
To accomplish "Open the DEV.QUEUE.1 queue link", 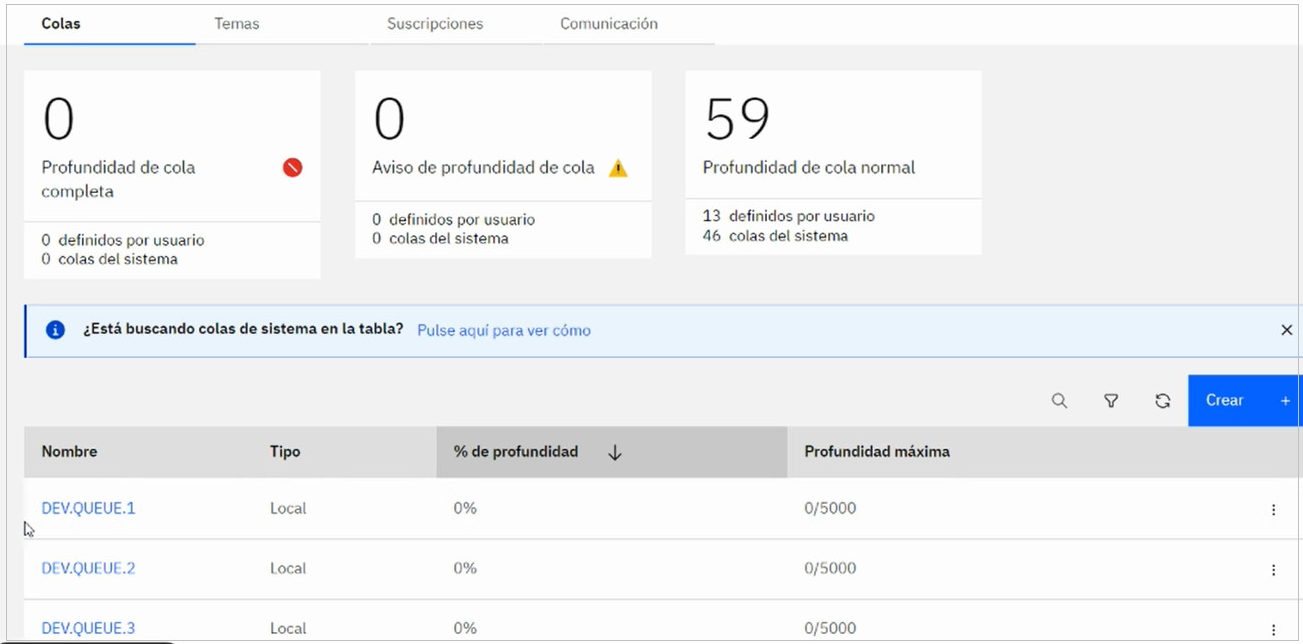I will pos(88,508).
